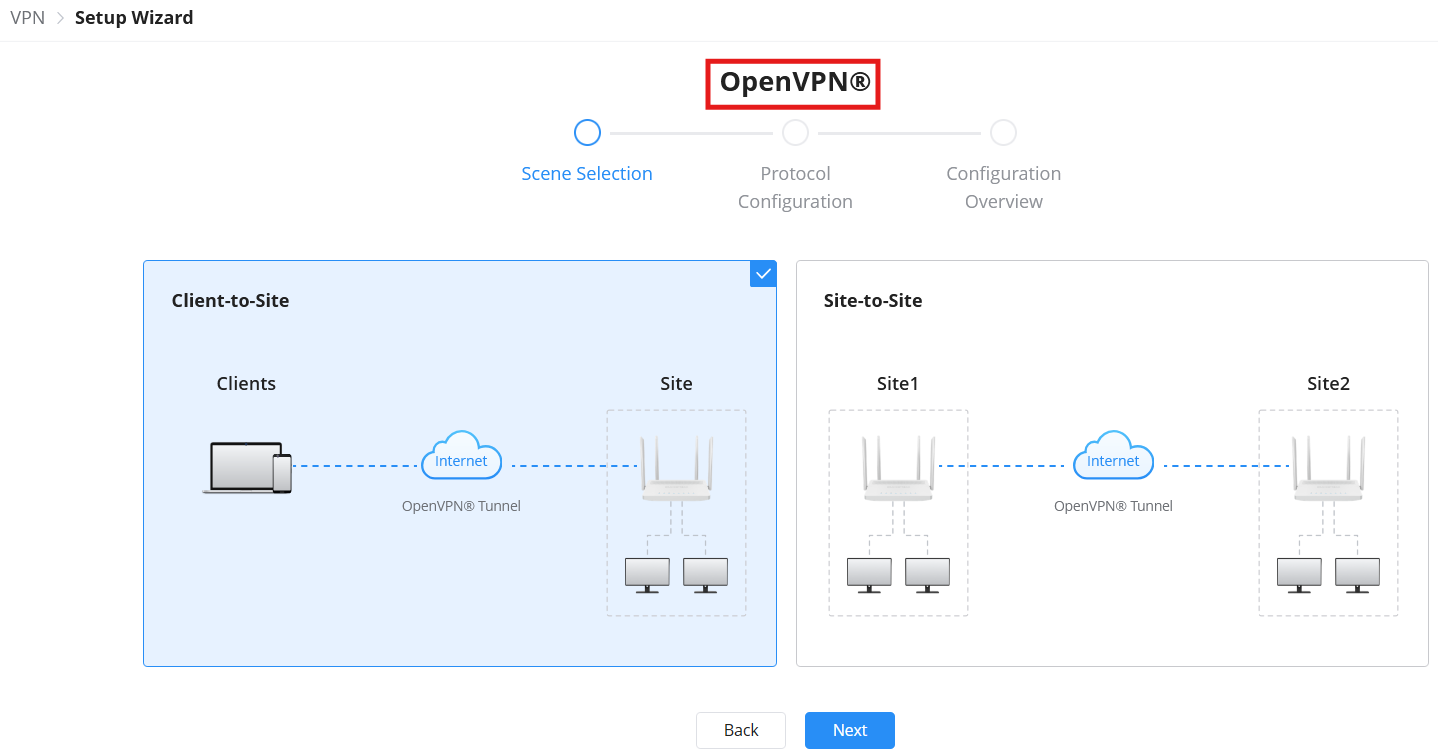Screen dimensions: 1438x756
Task: Choose the Client-to-Site scene heading
Action: coord(230,301)
